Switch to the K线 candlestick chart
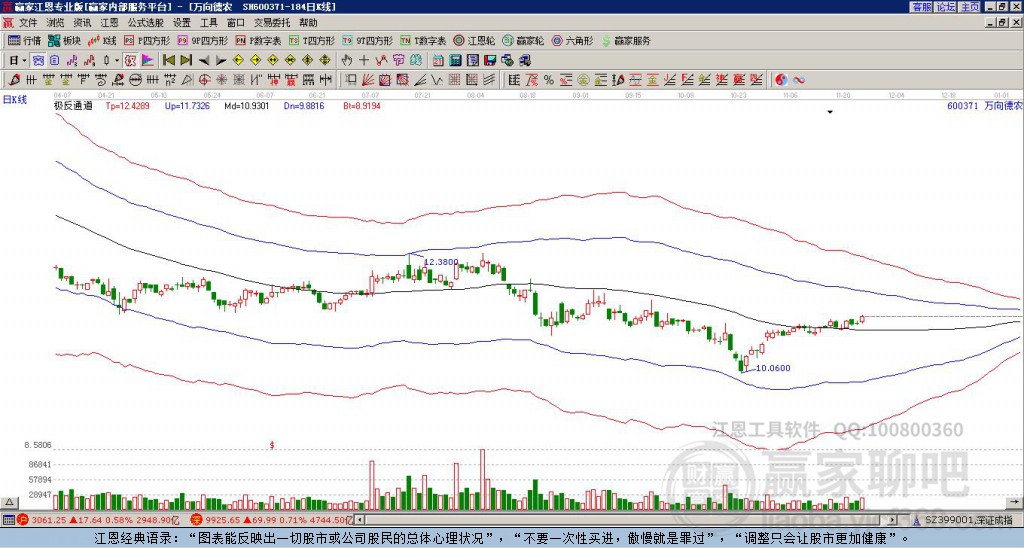 pyautogui.click(x=102, y=40)
